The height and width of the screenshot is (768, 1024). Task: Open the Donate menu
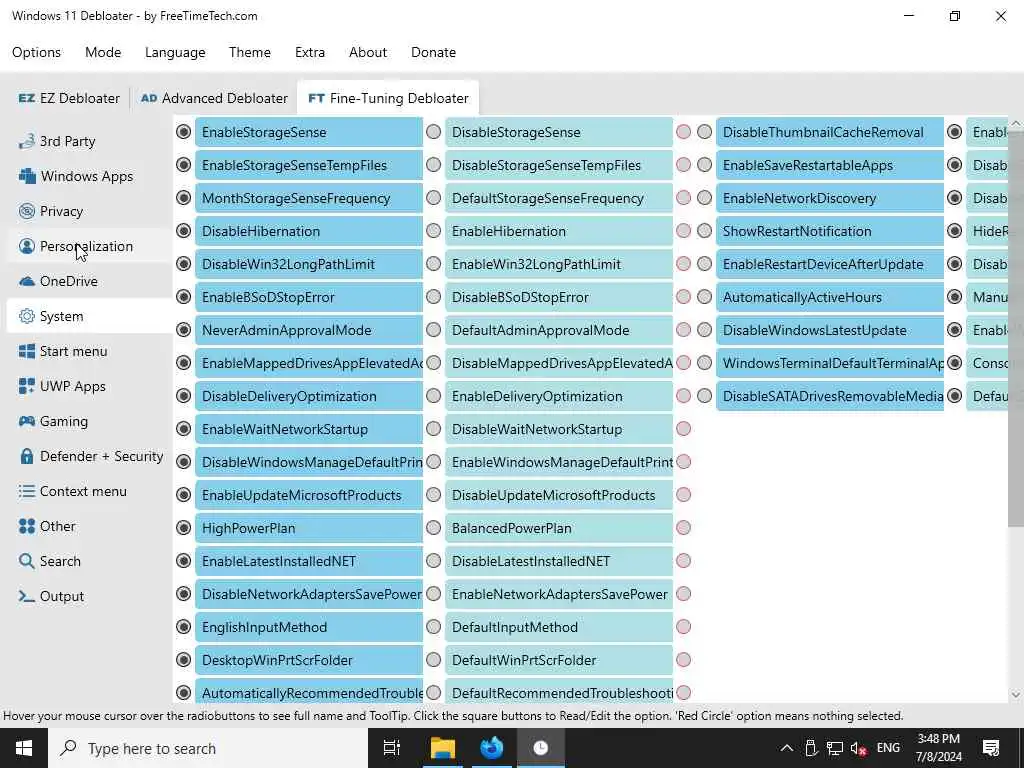tap(433, 52)
